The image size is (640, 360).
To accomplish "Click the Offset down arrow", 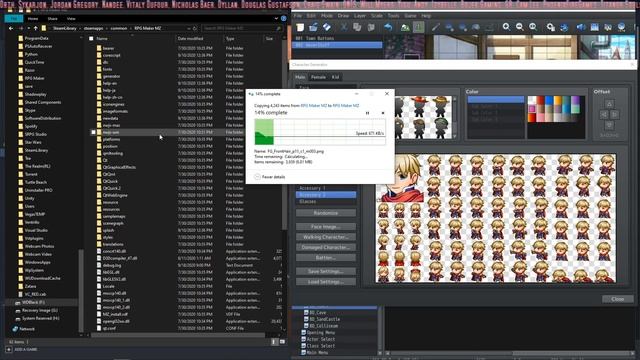I will click(609, 125).
